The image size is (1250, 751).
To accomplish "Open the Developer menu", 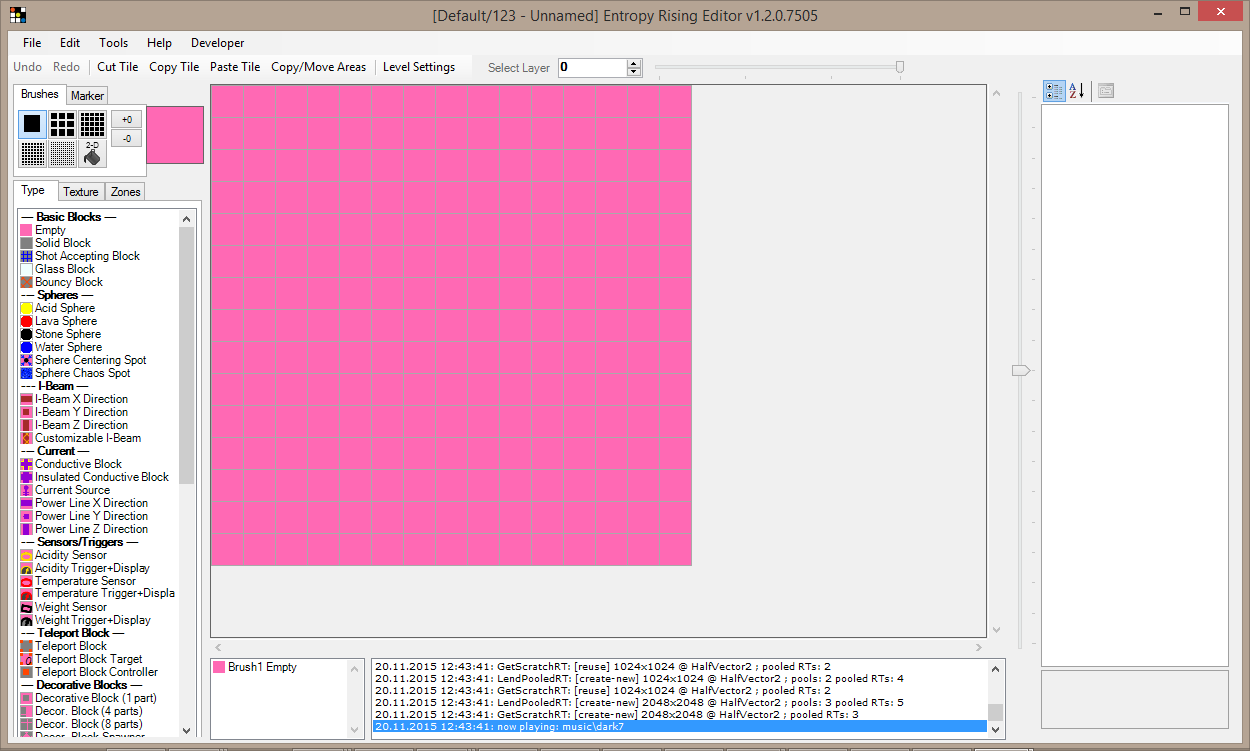I will (217, 43).
